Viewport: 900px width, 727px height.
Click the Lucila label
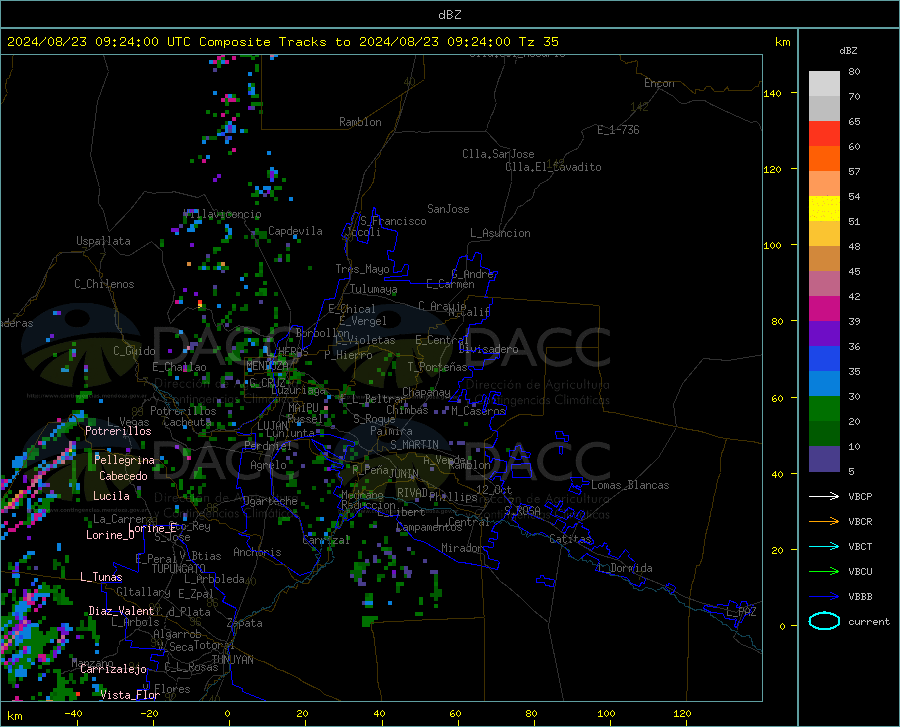coord(111,496)
